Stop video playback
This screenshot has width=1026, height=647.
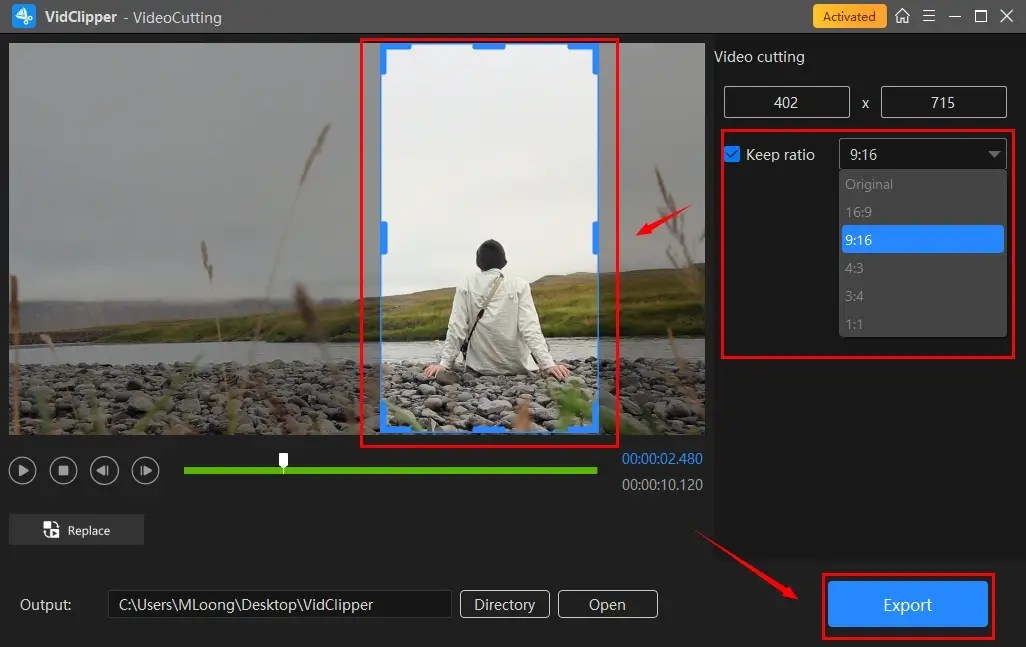(63, 470)
